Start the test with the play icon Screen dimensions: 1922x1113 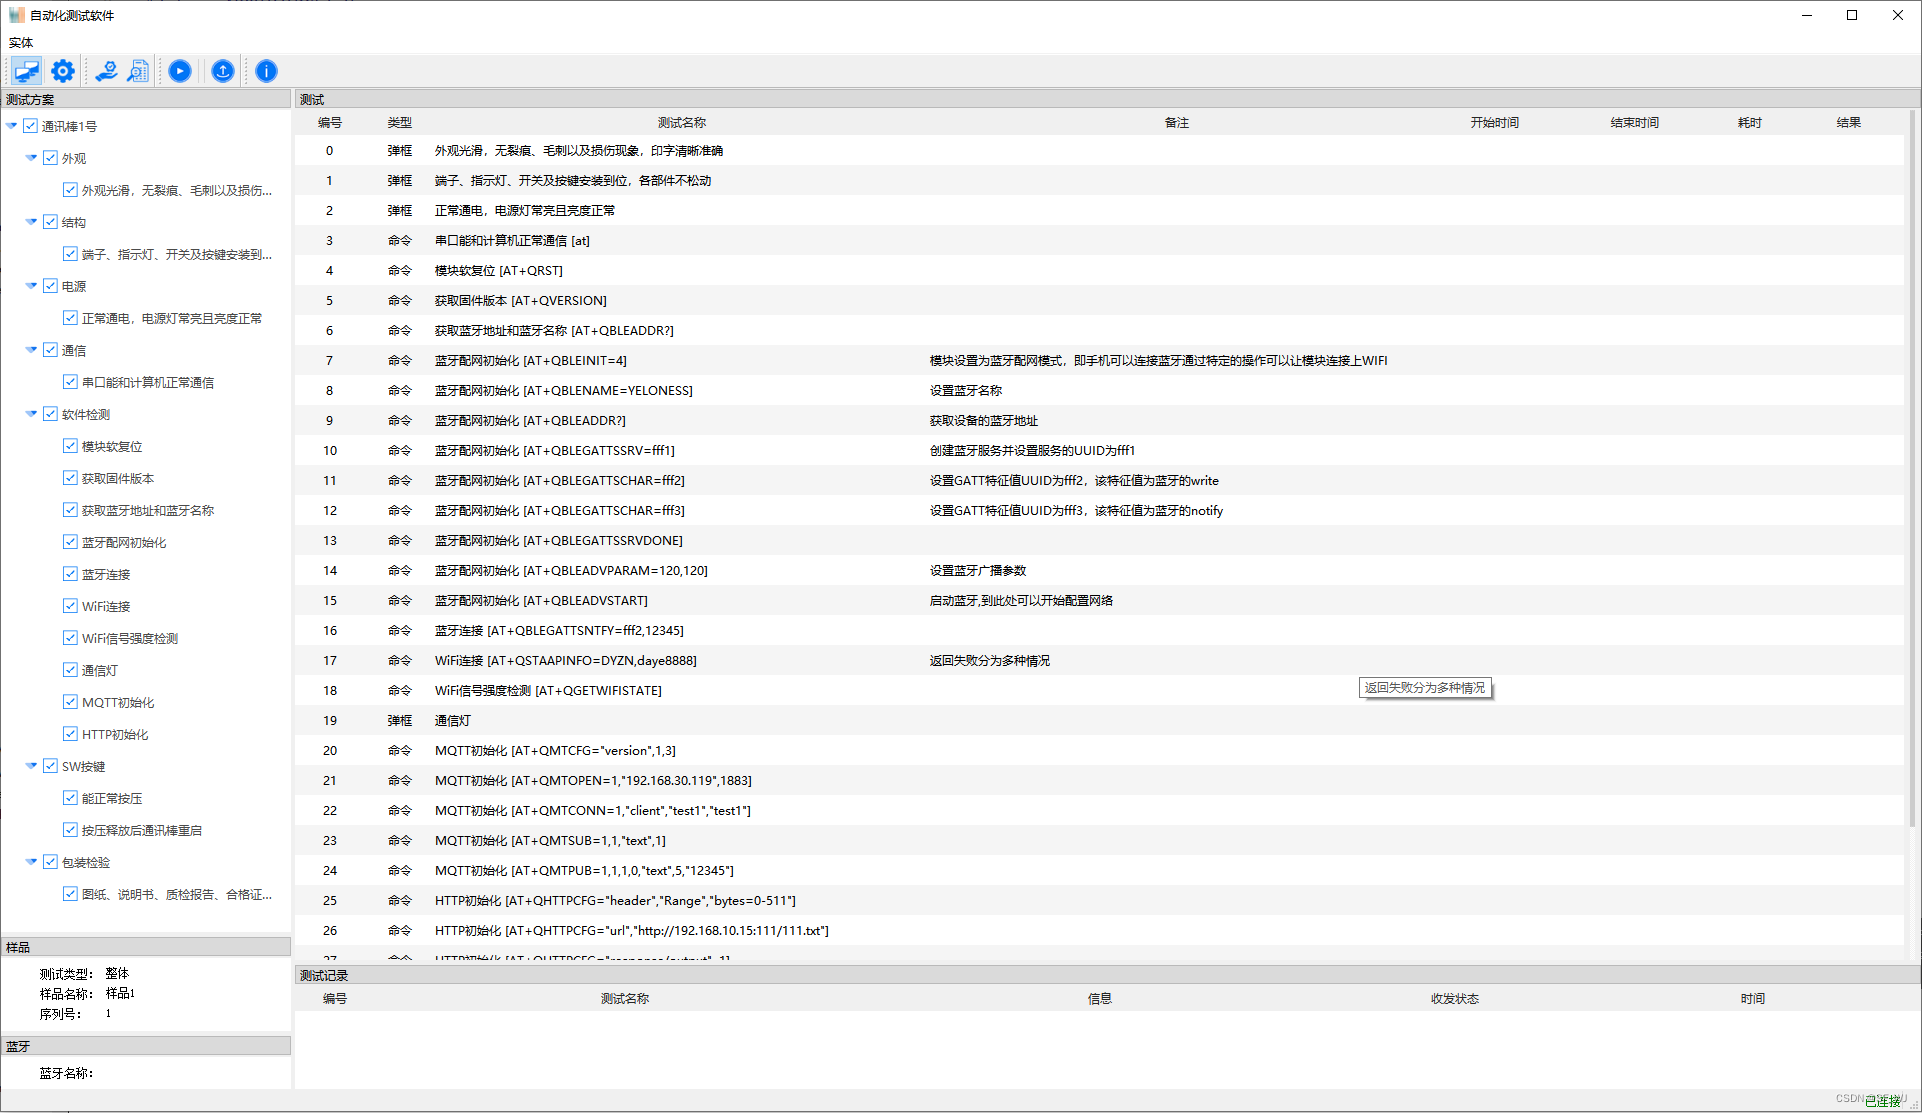[x=180, y=71]
